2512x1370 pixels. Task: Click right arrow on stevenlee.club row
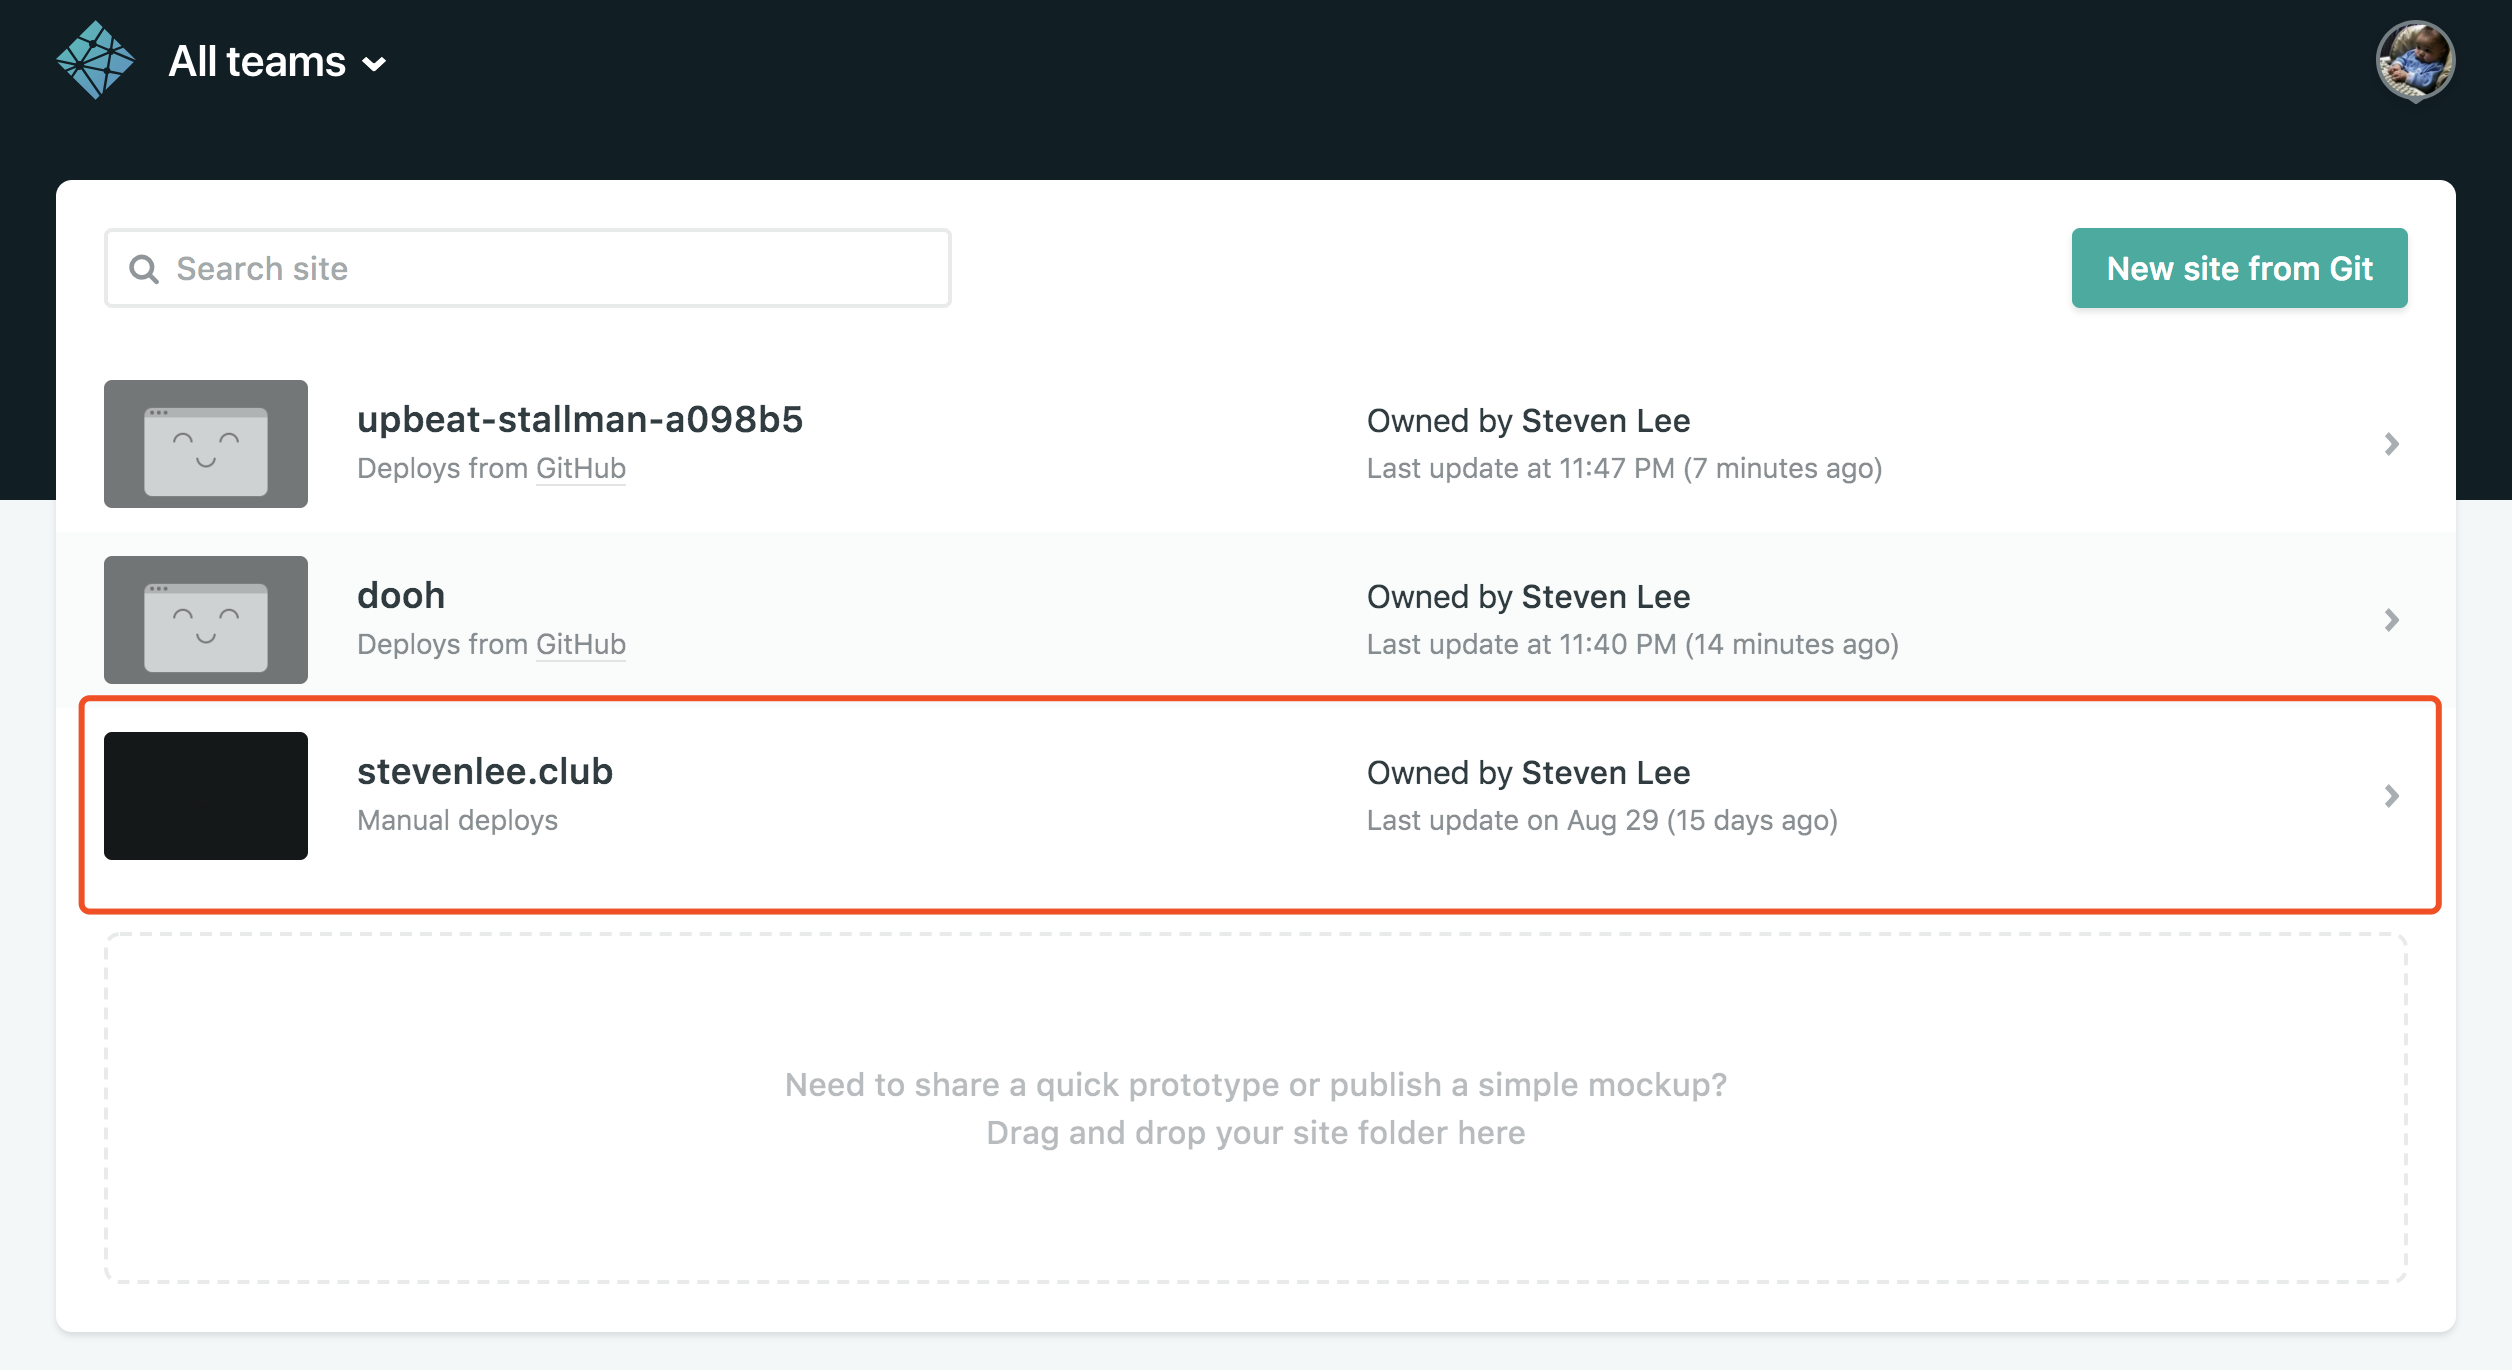pyautogui.click(x=2391, y=796)
